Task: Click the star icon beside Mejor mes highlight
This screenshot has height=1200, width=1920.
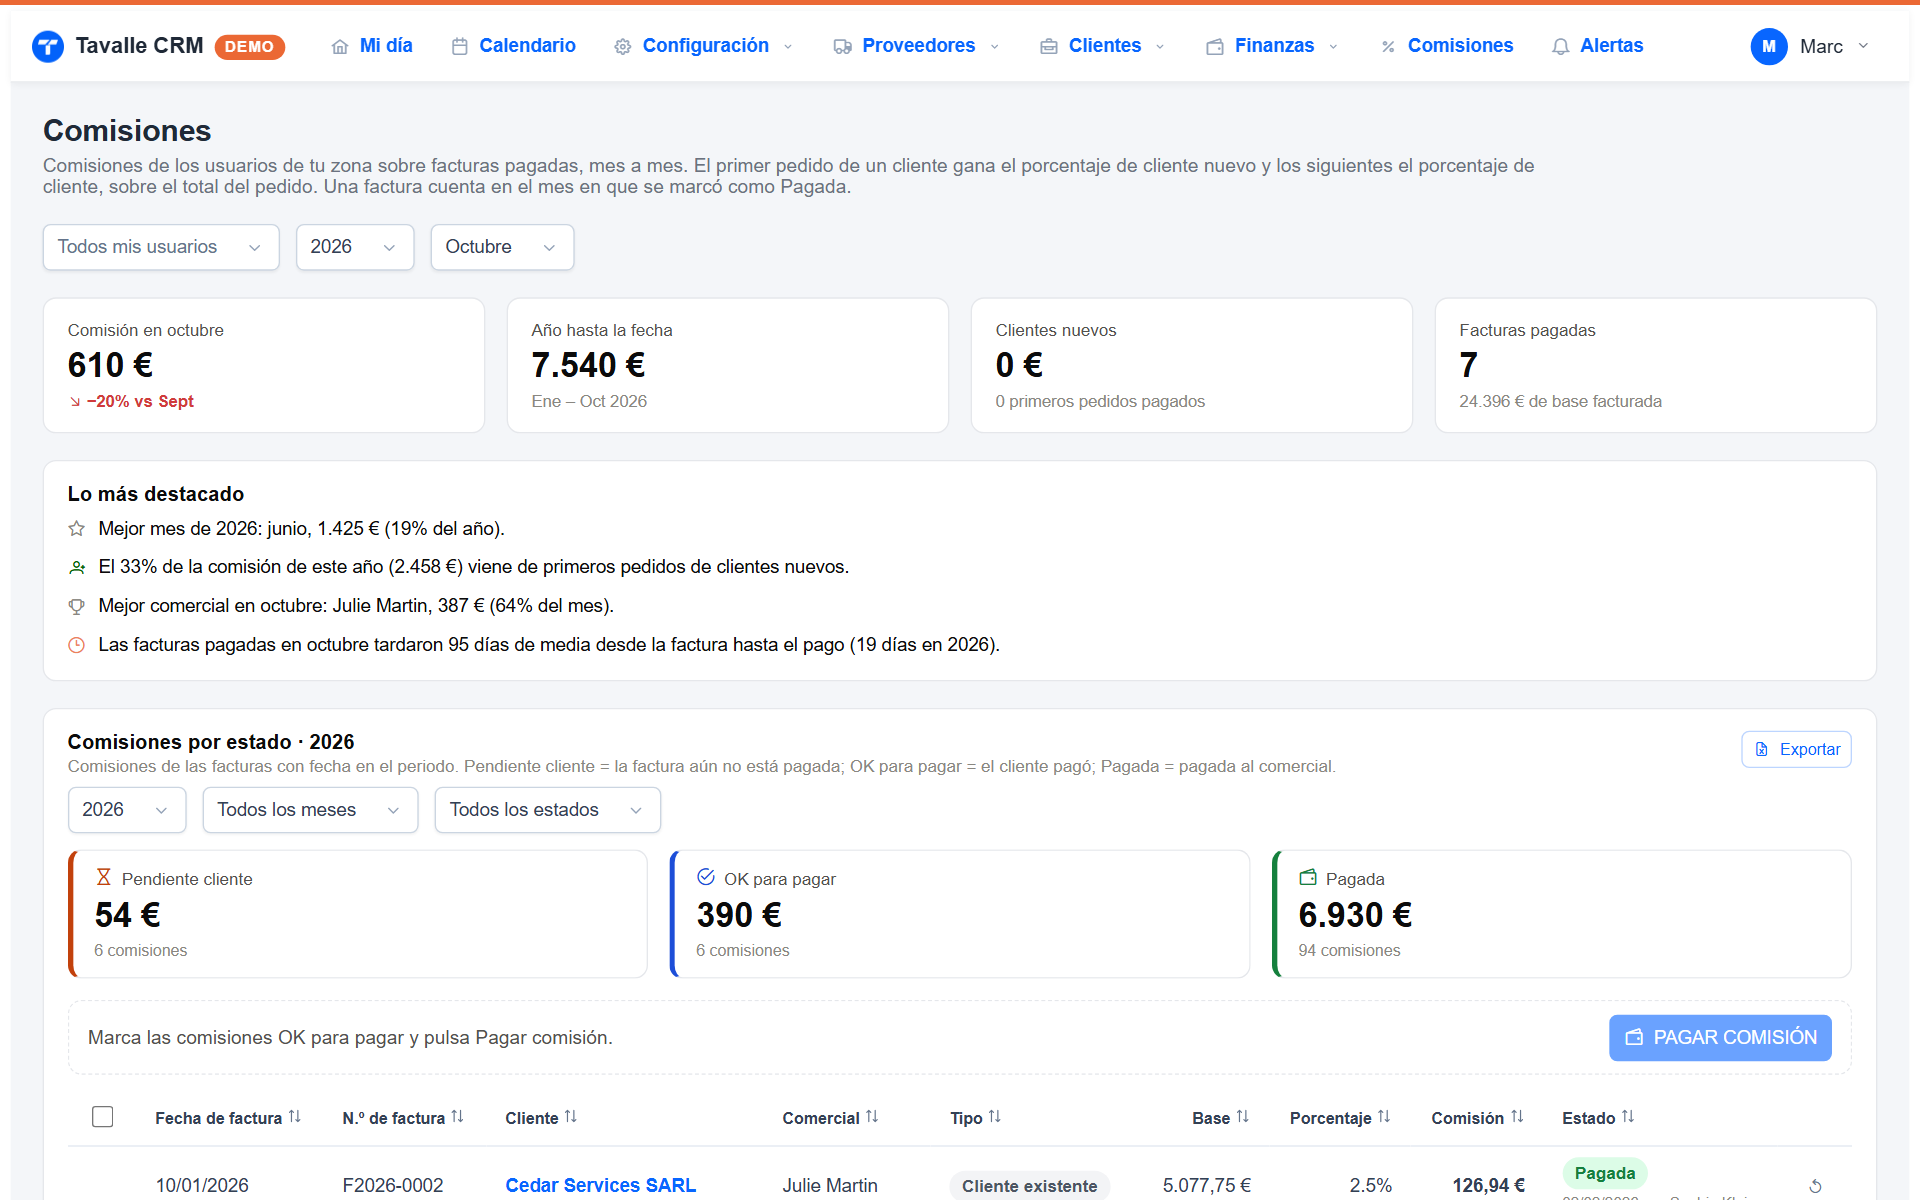Action: click(77, 528)
